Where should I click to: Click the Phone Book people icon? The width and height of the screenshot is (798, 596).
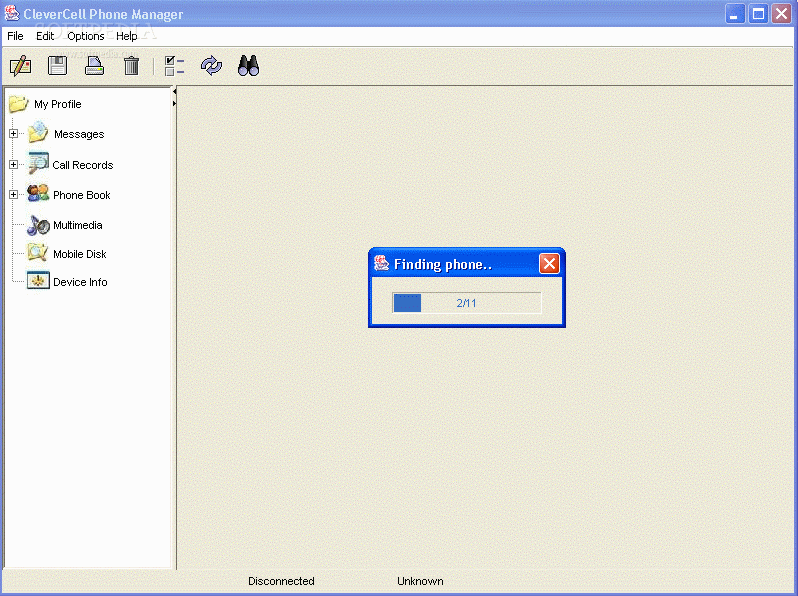(38, 194)
